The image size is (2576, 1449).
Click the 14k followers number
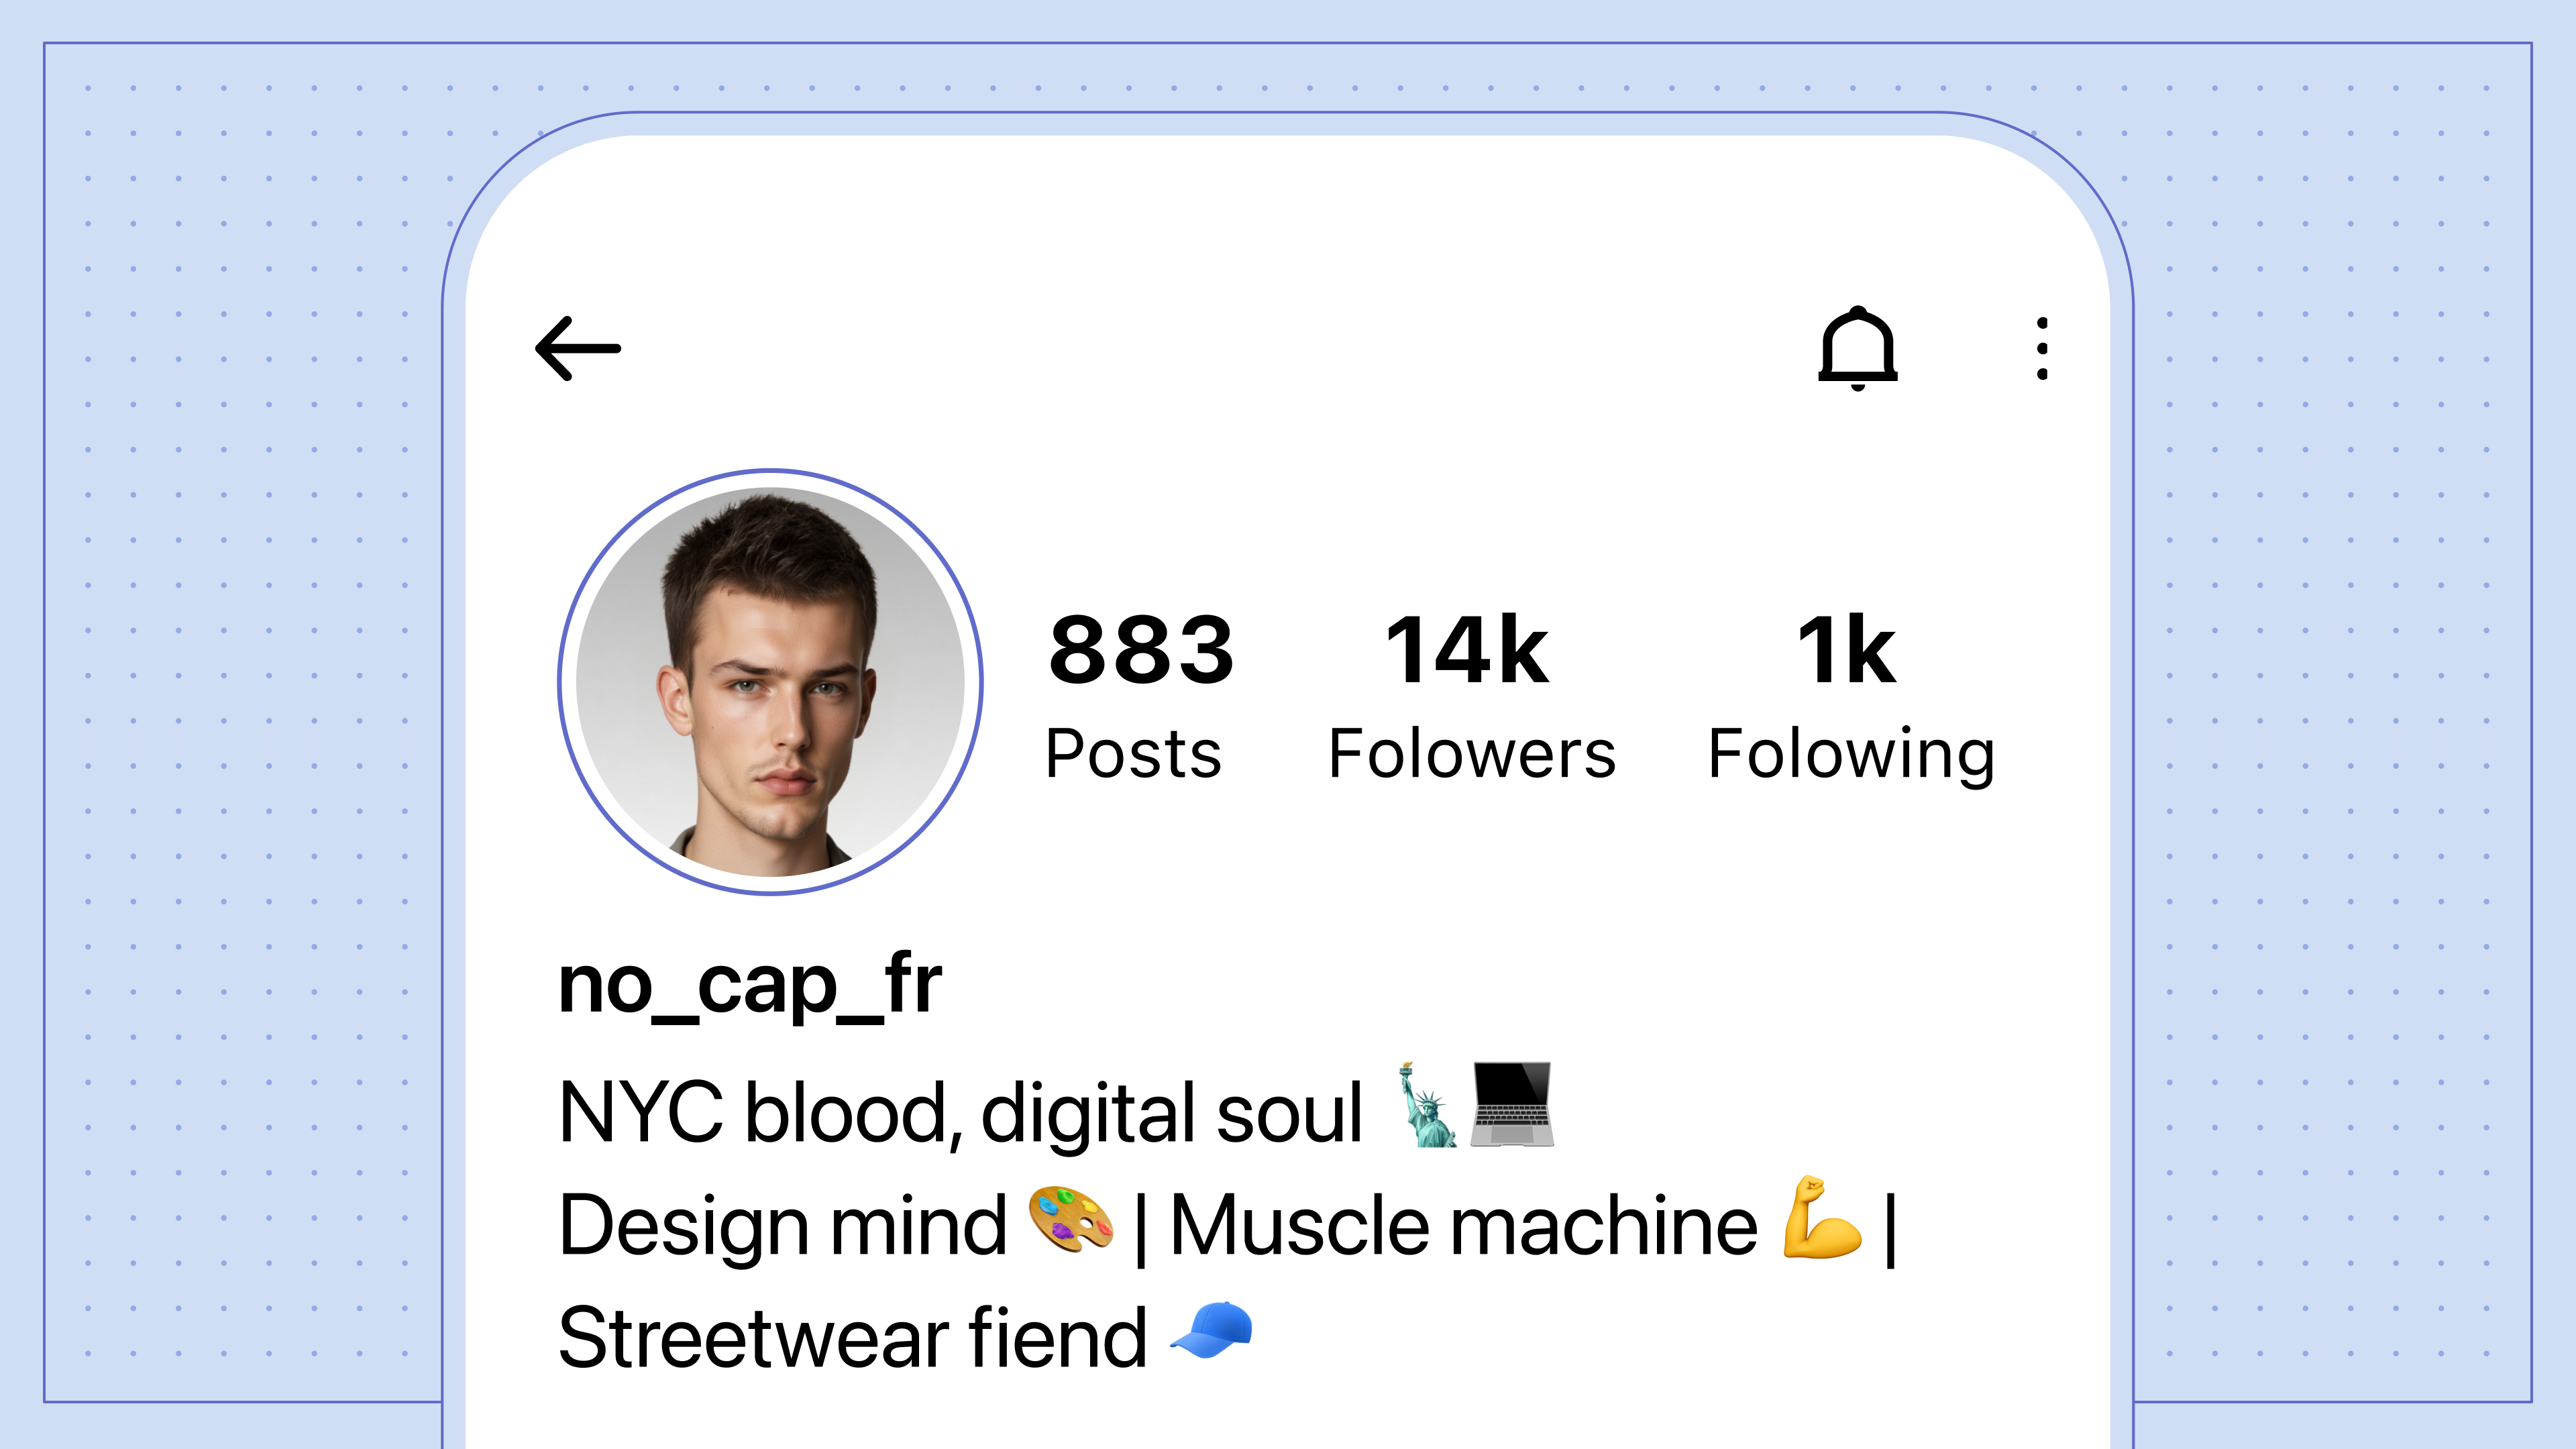click(1467, 651)
